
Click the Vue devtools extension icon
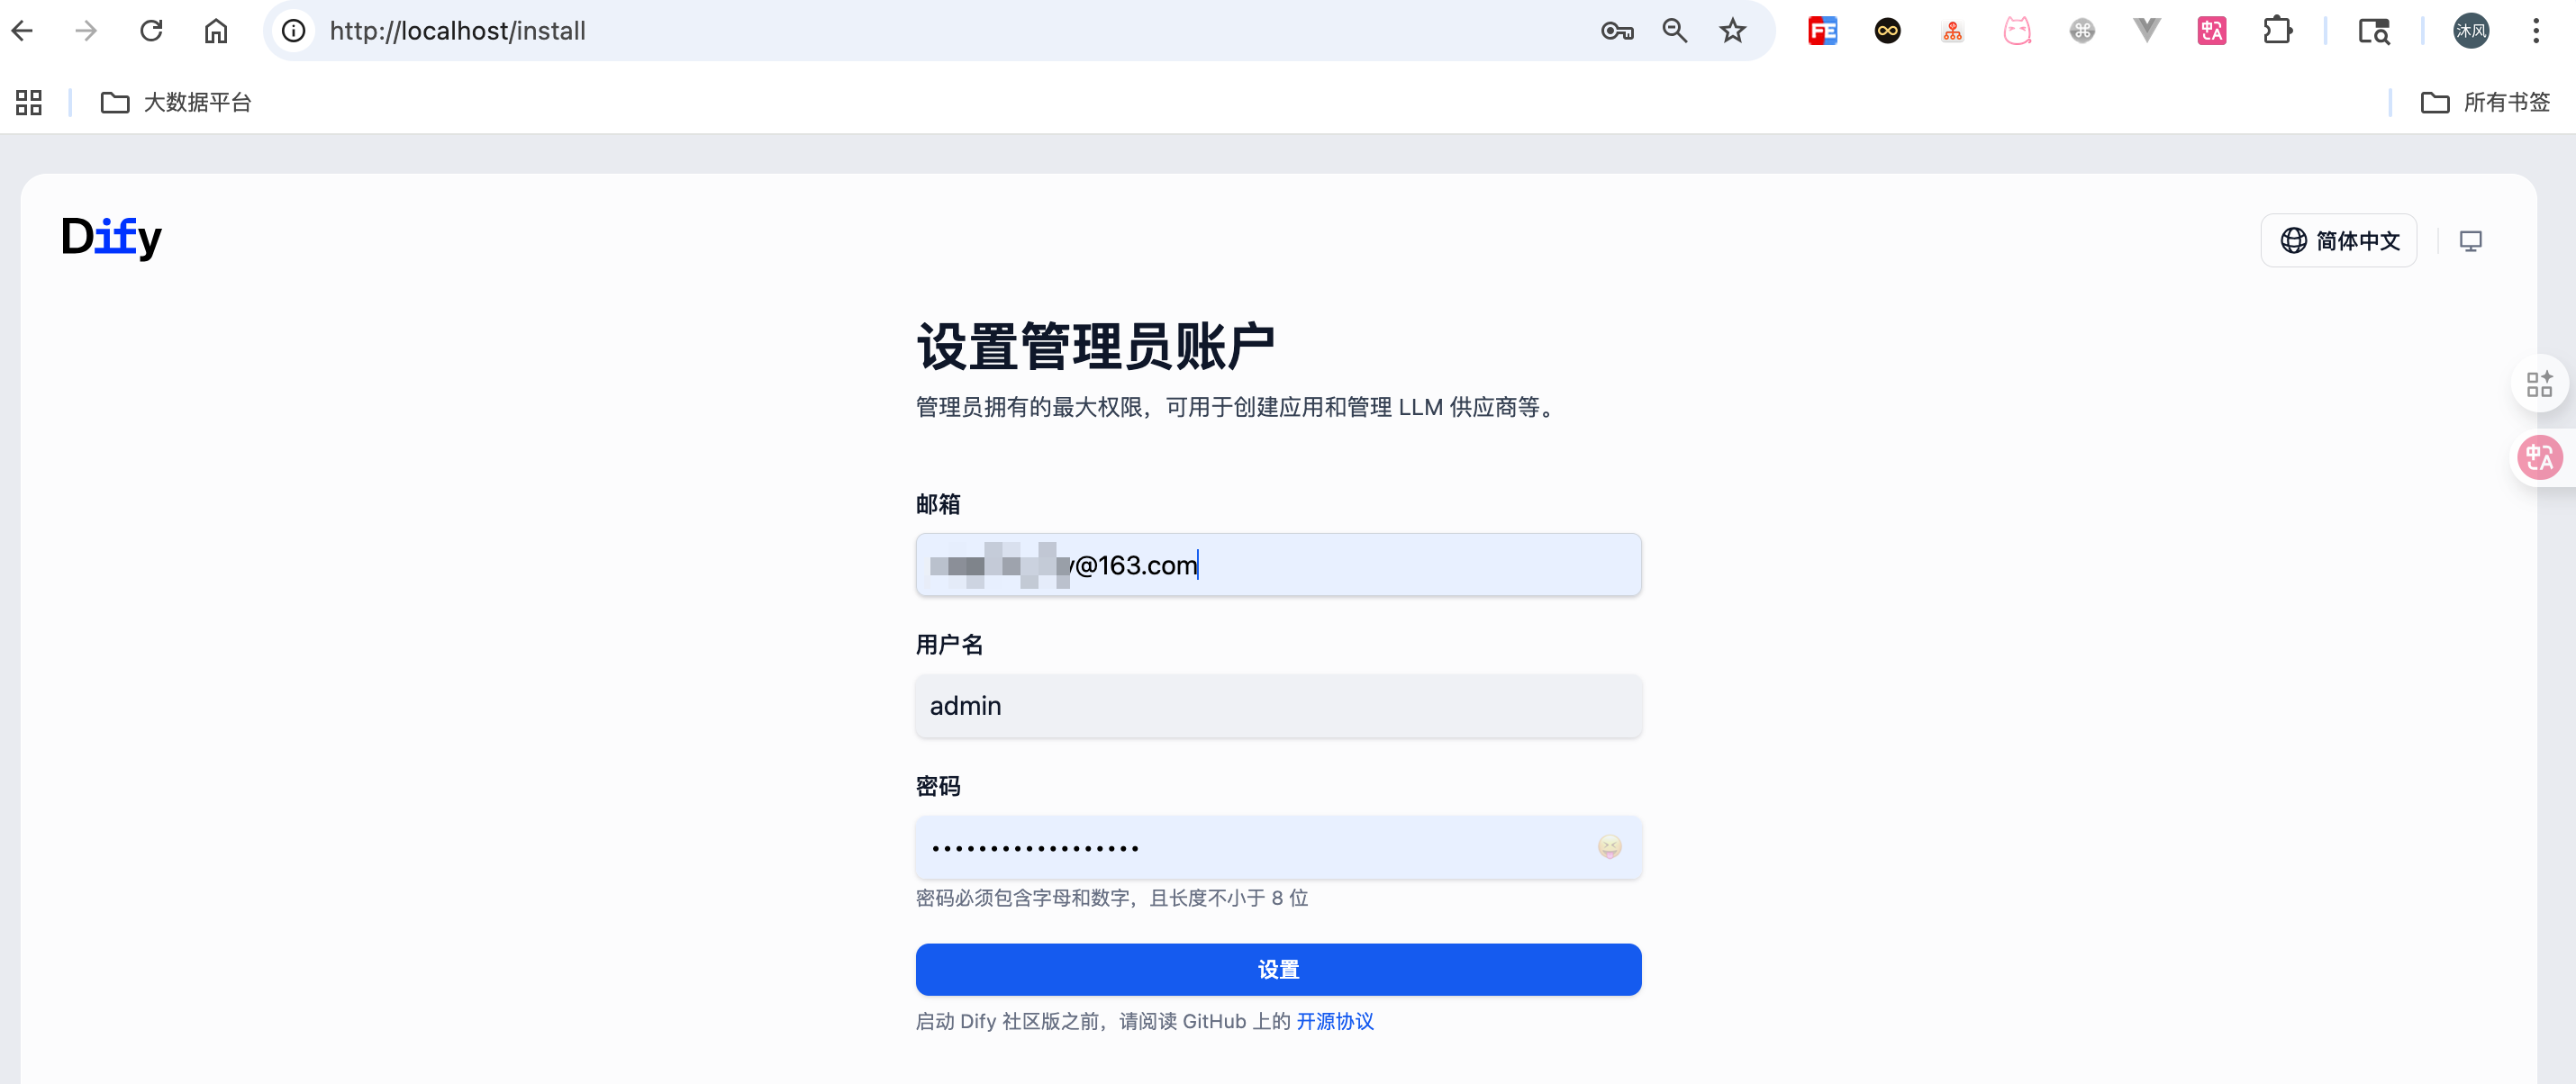point(2145,31)
